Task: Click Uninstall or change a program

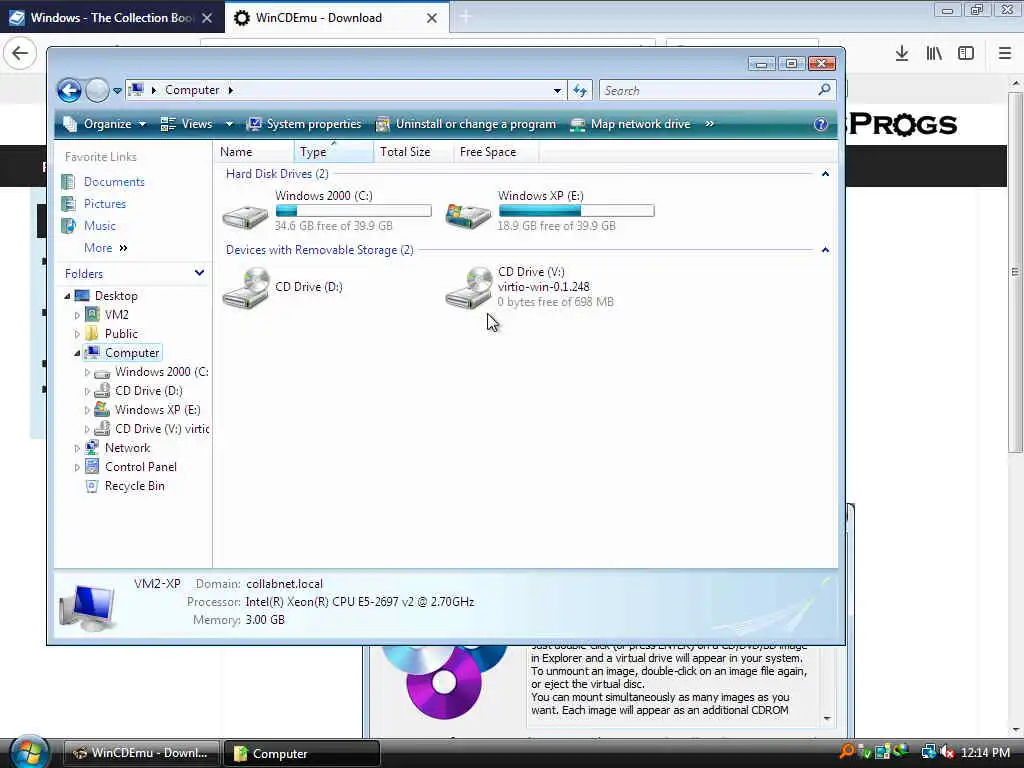Action: [466, 124]
